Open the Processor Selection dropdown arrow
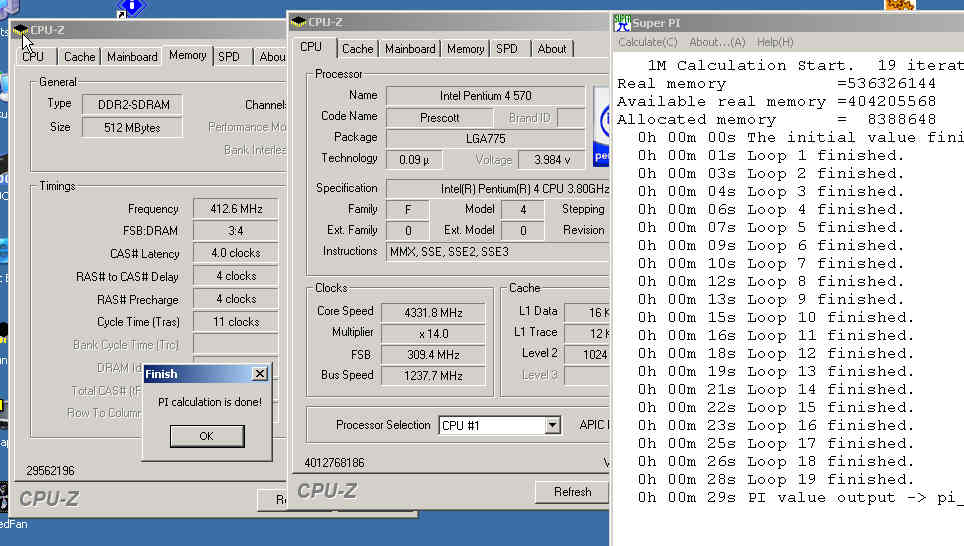The height and width of the screenshot is (546, 964). (552, 425)
